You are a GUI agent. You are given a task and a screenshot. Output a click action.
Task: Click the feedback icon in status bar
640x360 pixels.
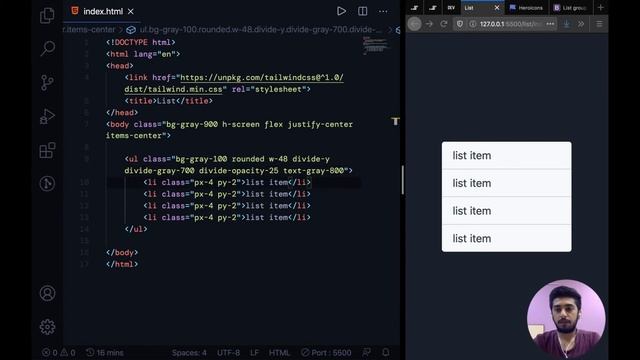click(x=367, y=352)
